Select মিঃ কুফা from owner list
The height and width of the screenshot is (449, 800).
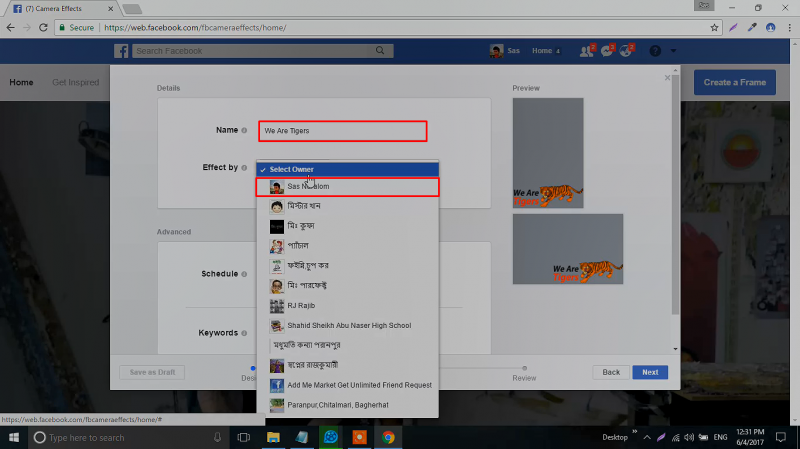347,226
